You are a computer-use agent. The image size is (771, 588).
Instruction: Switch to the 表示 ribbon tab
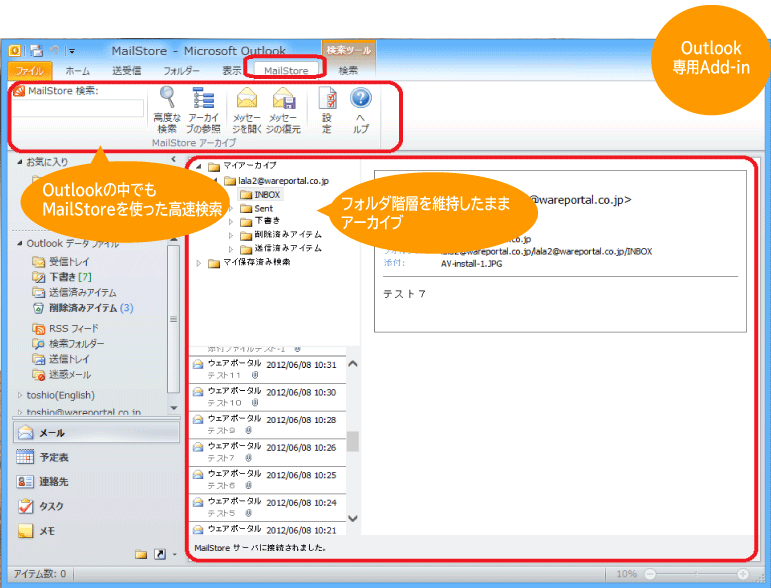pyautogui.click(x=231, y=71)
